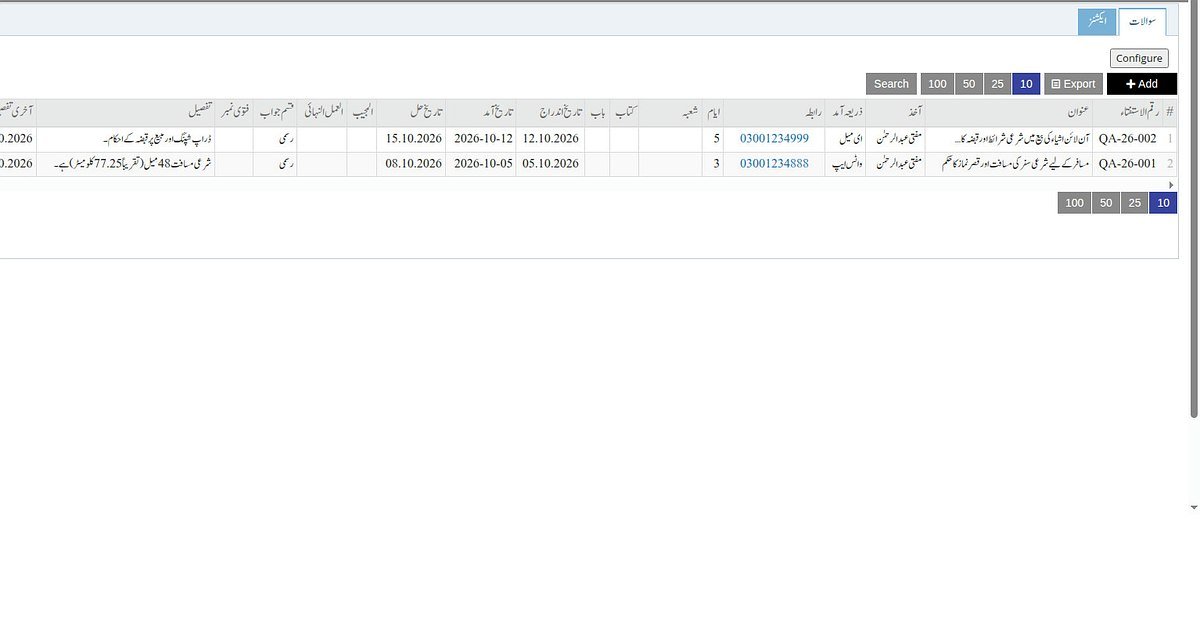
Task: Sort by the شعبہ column header
Action: click(x=670, y=112)
